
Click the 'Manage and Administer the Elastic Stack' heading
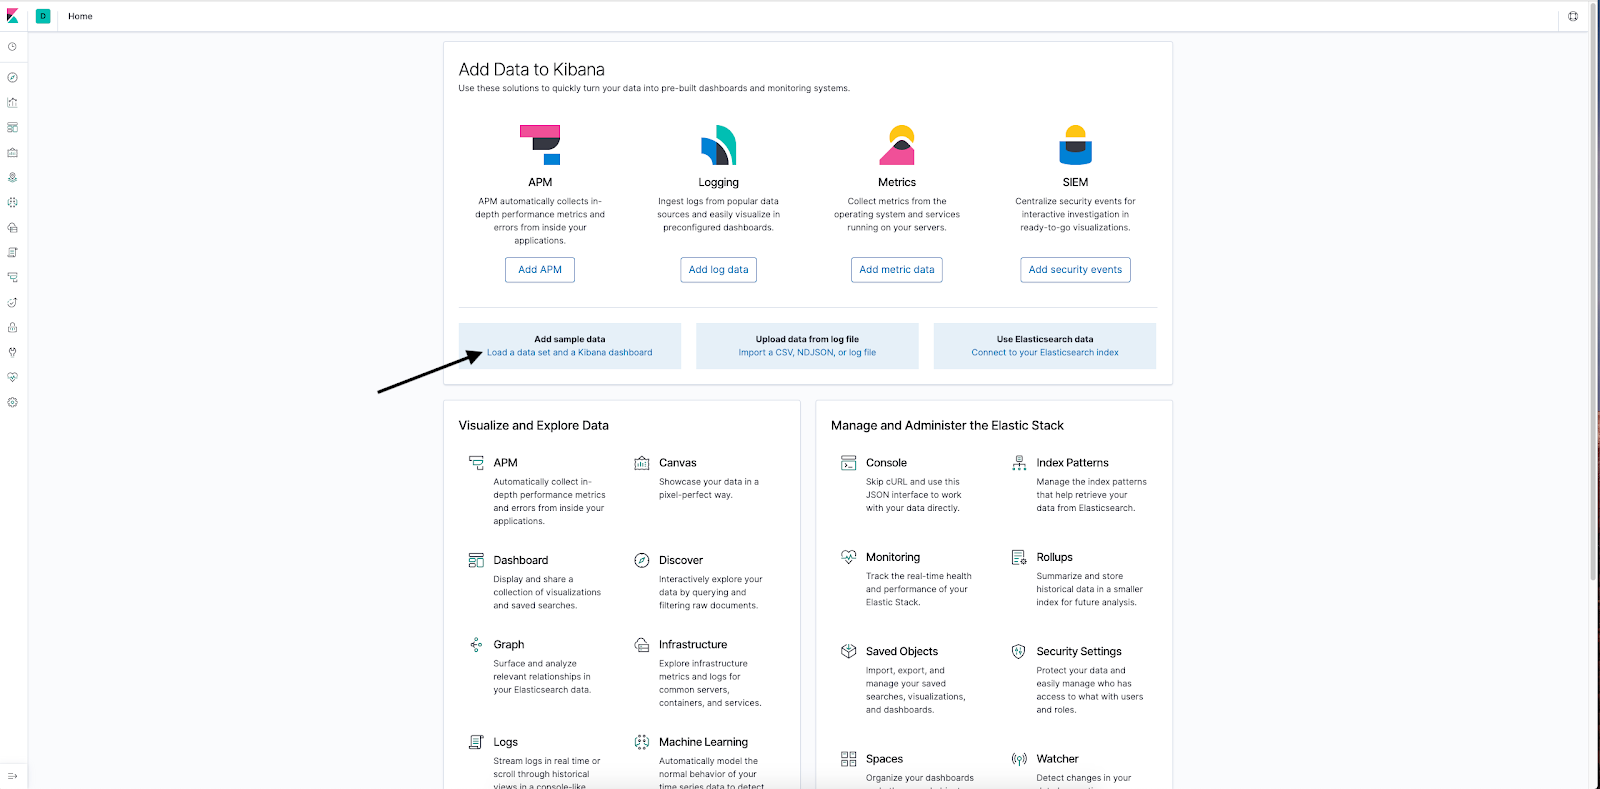[x=947, y=425]
